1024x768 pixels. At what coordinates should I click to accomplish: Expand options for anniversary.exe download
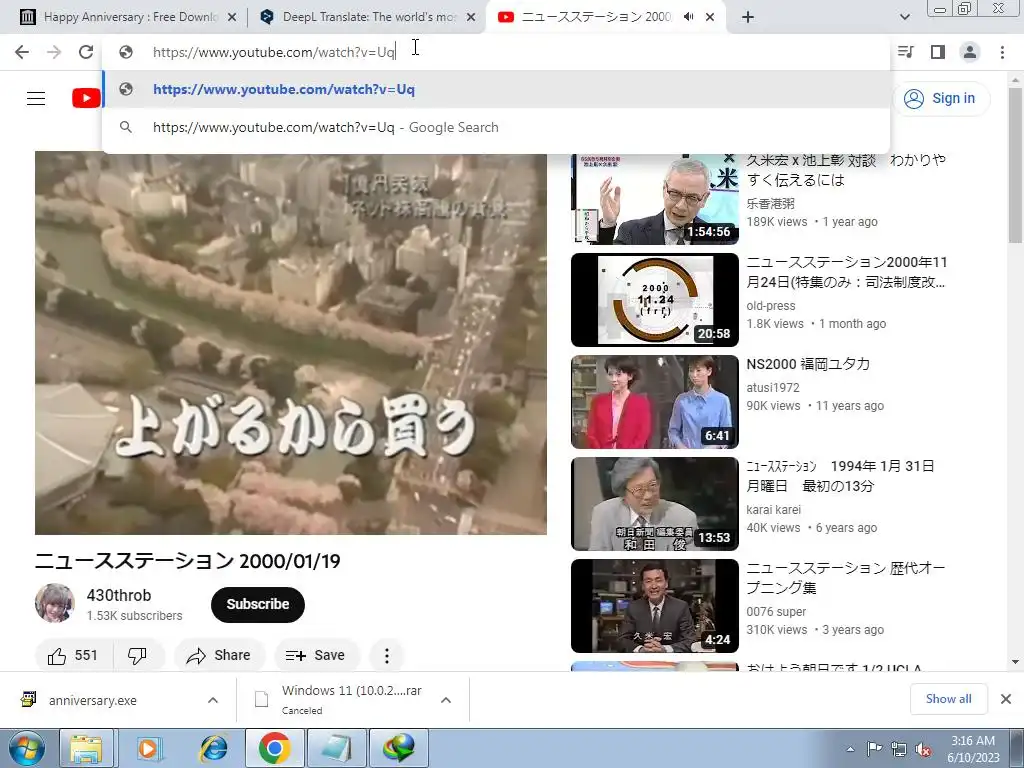click(x=213, y=700)
